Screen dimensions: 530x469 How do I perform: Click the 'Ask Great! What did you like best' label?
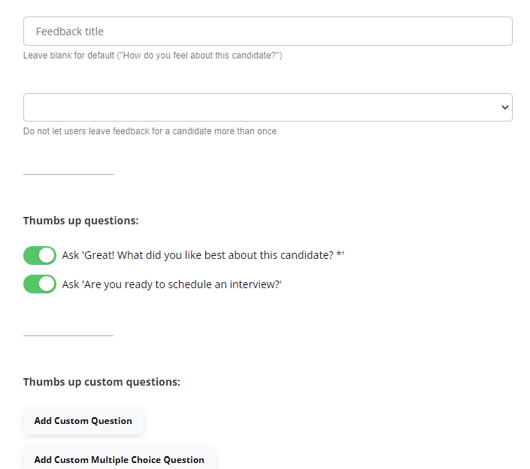203,255
